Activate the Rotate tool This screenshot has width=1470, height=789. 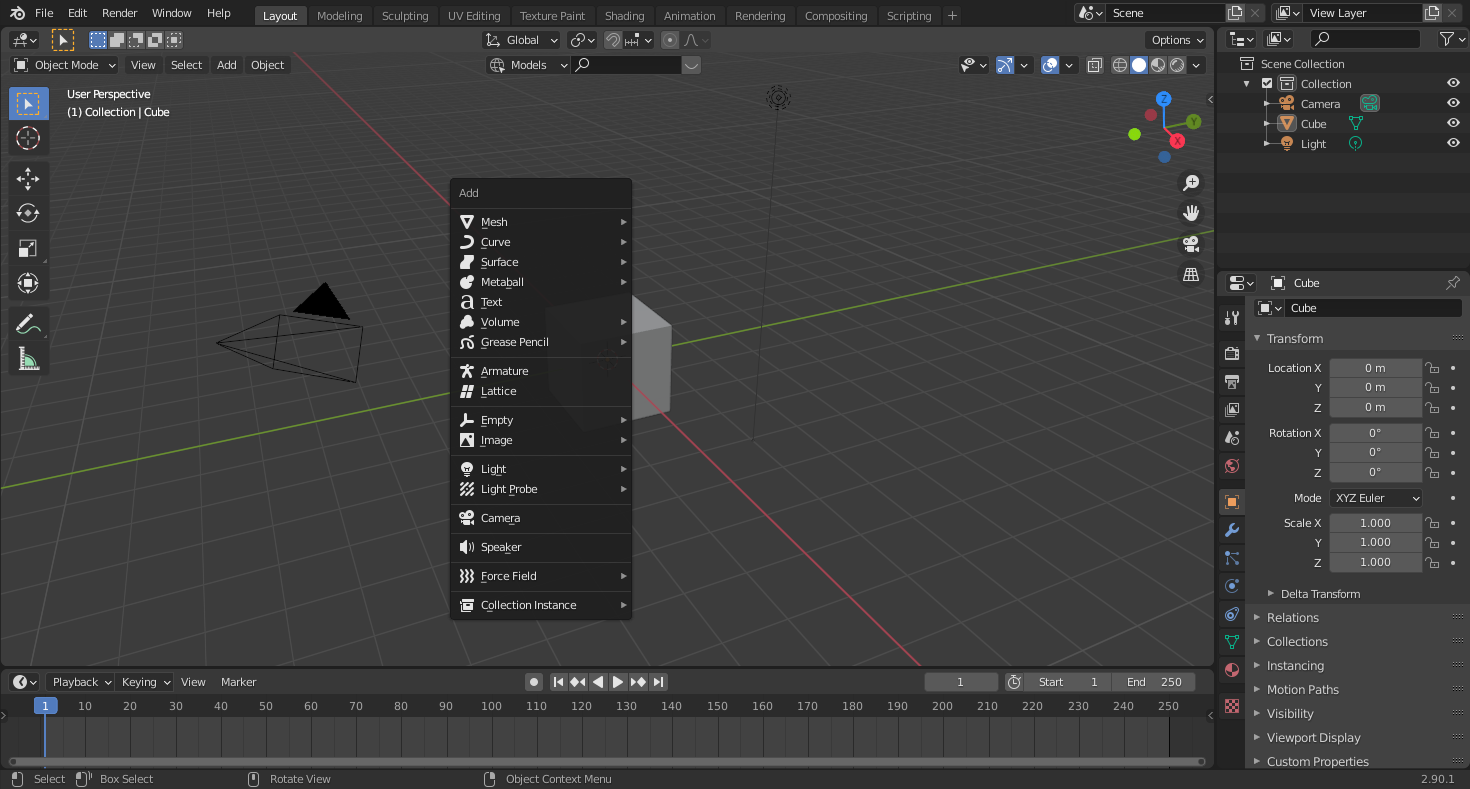coord(28,213)
